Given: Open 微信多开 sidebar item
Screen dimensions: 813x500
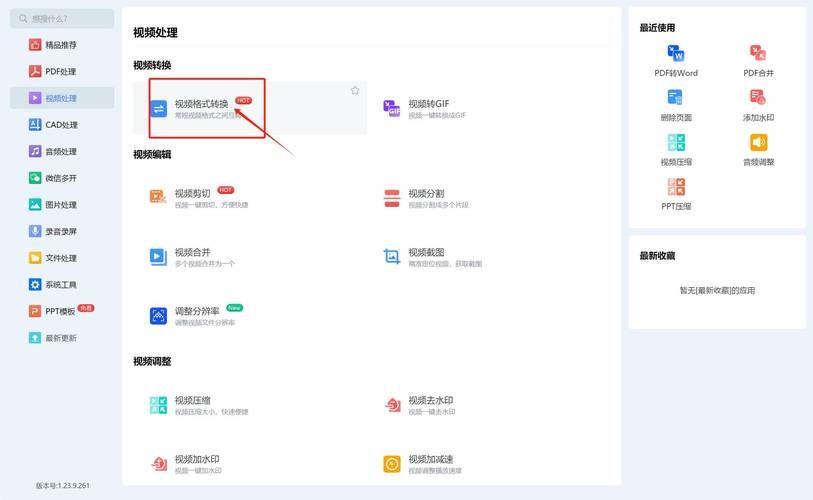Looking at the screenshot, I should tap(53, 178).
